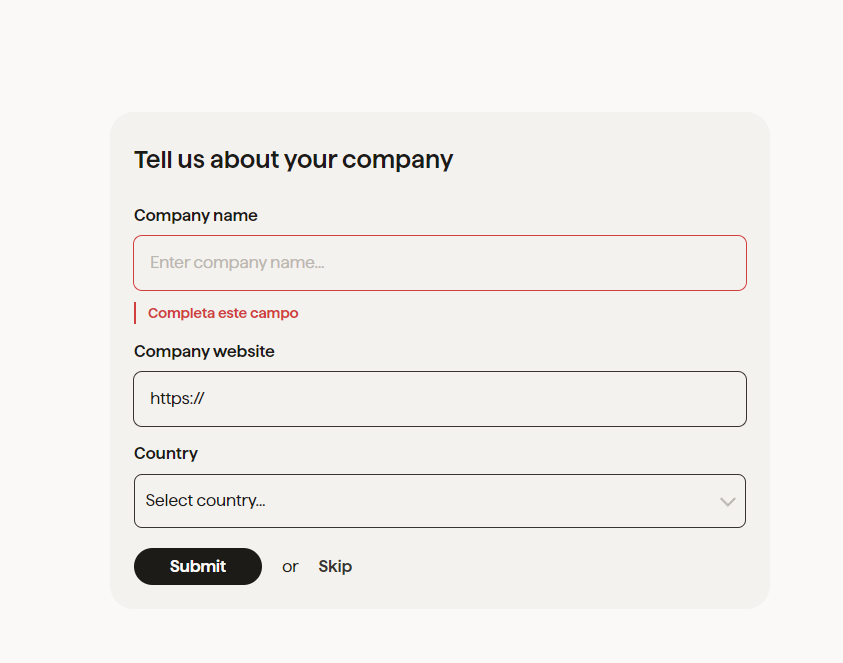The image size is (843, 663).
Task: Click the right end of Company website field
Action: [x=720, y=399]
